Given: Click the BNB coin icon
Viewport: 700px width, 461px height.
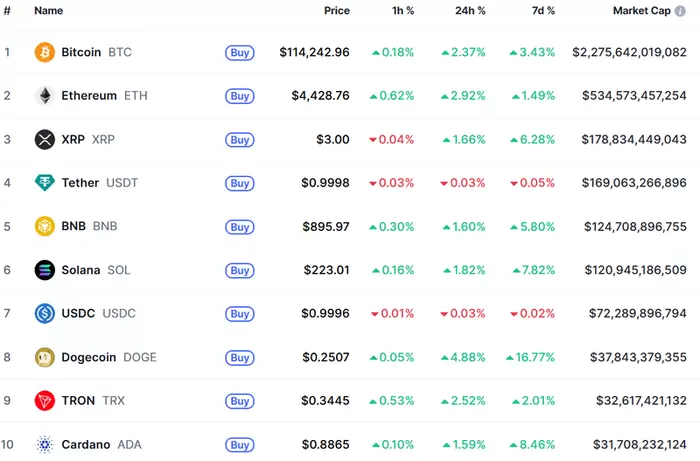Looking at the screenshot, I should 44,226.
